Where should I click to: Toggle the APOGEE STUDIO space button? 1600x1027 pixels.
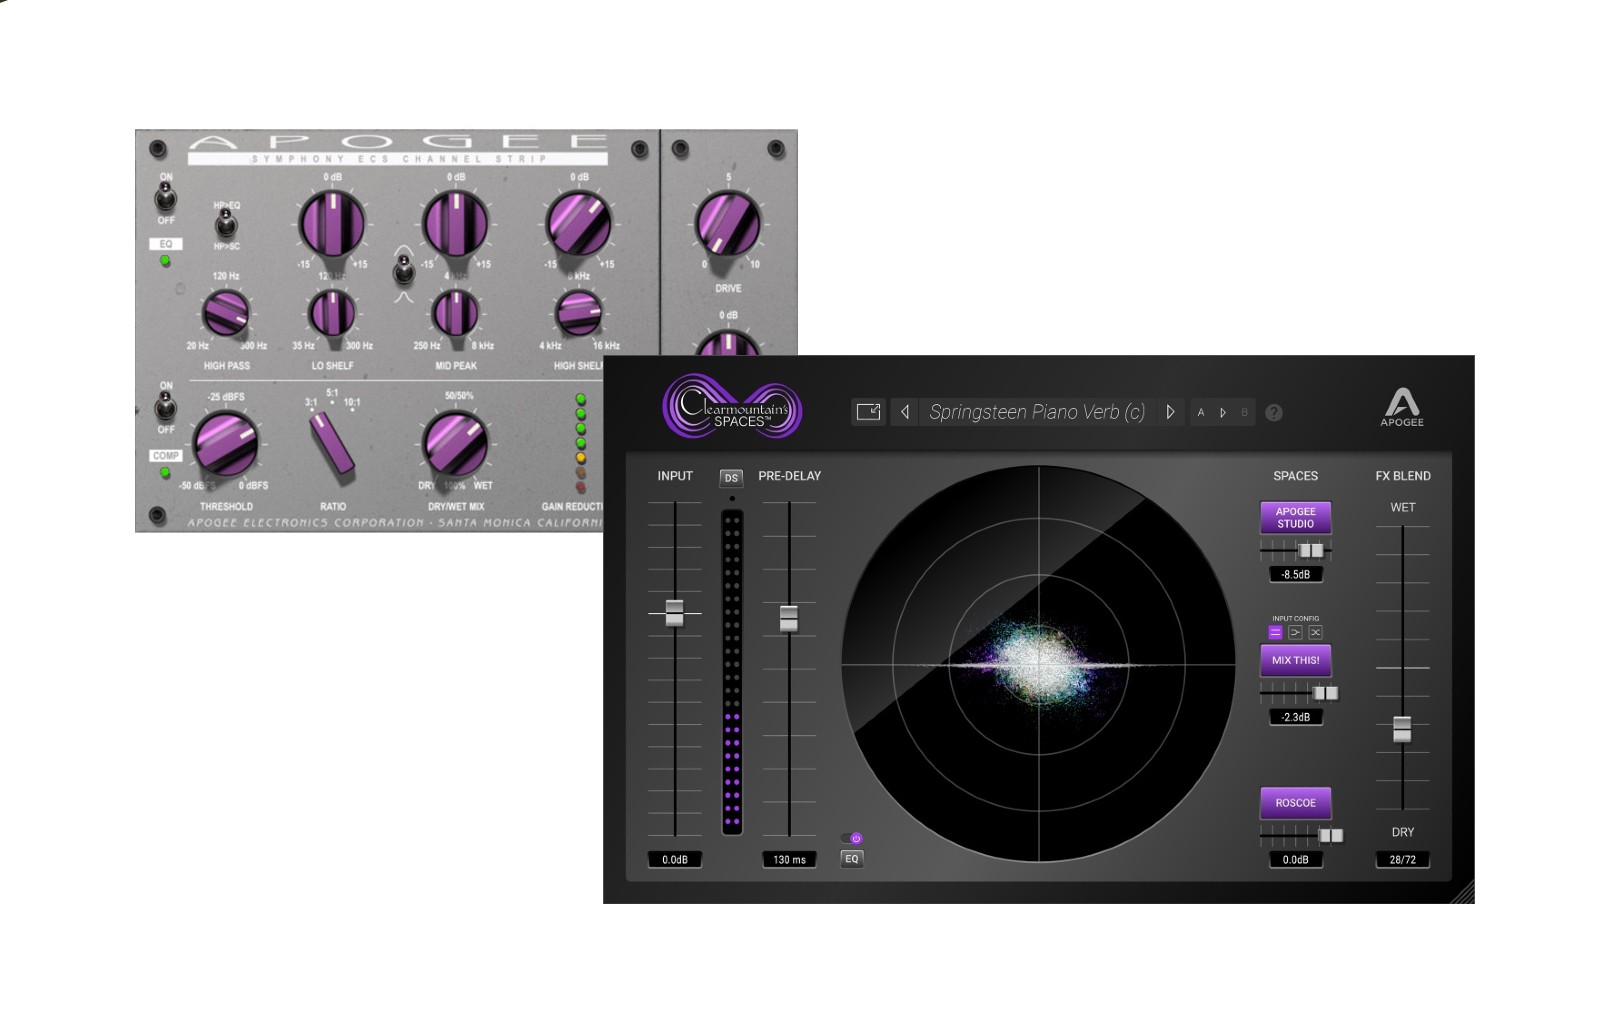tap(1295, 517)
